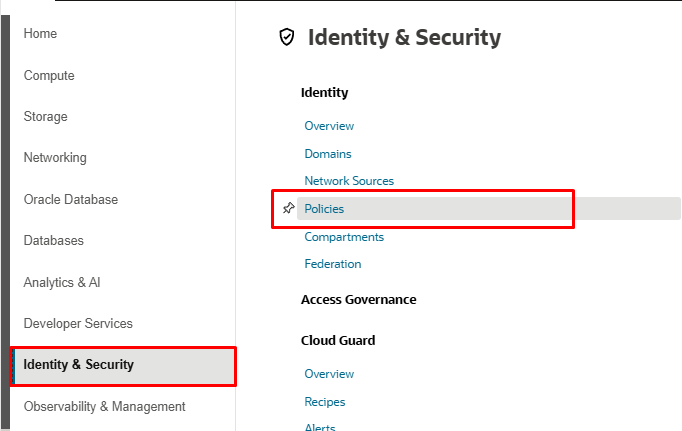Open Cloud Guard Recipes
682x431 pixels.
(x=324, y=402)
